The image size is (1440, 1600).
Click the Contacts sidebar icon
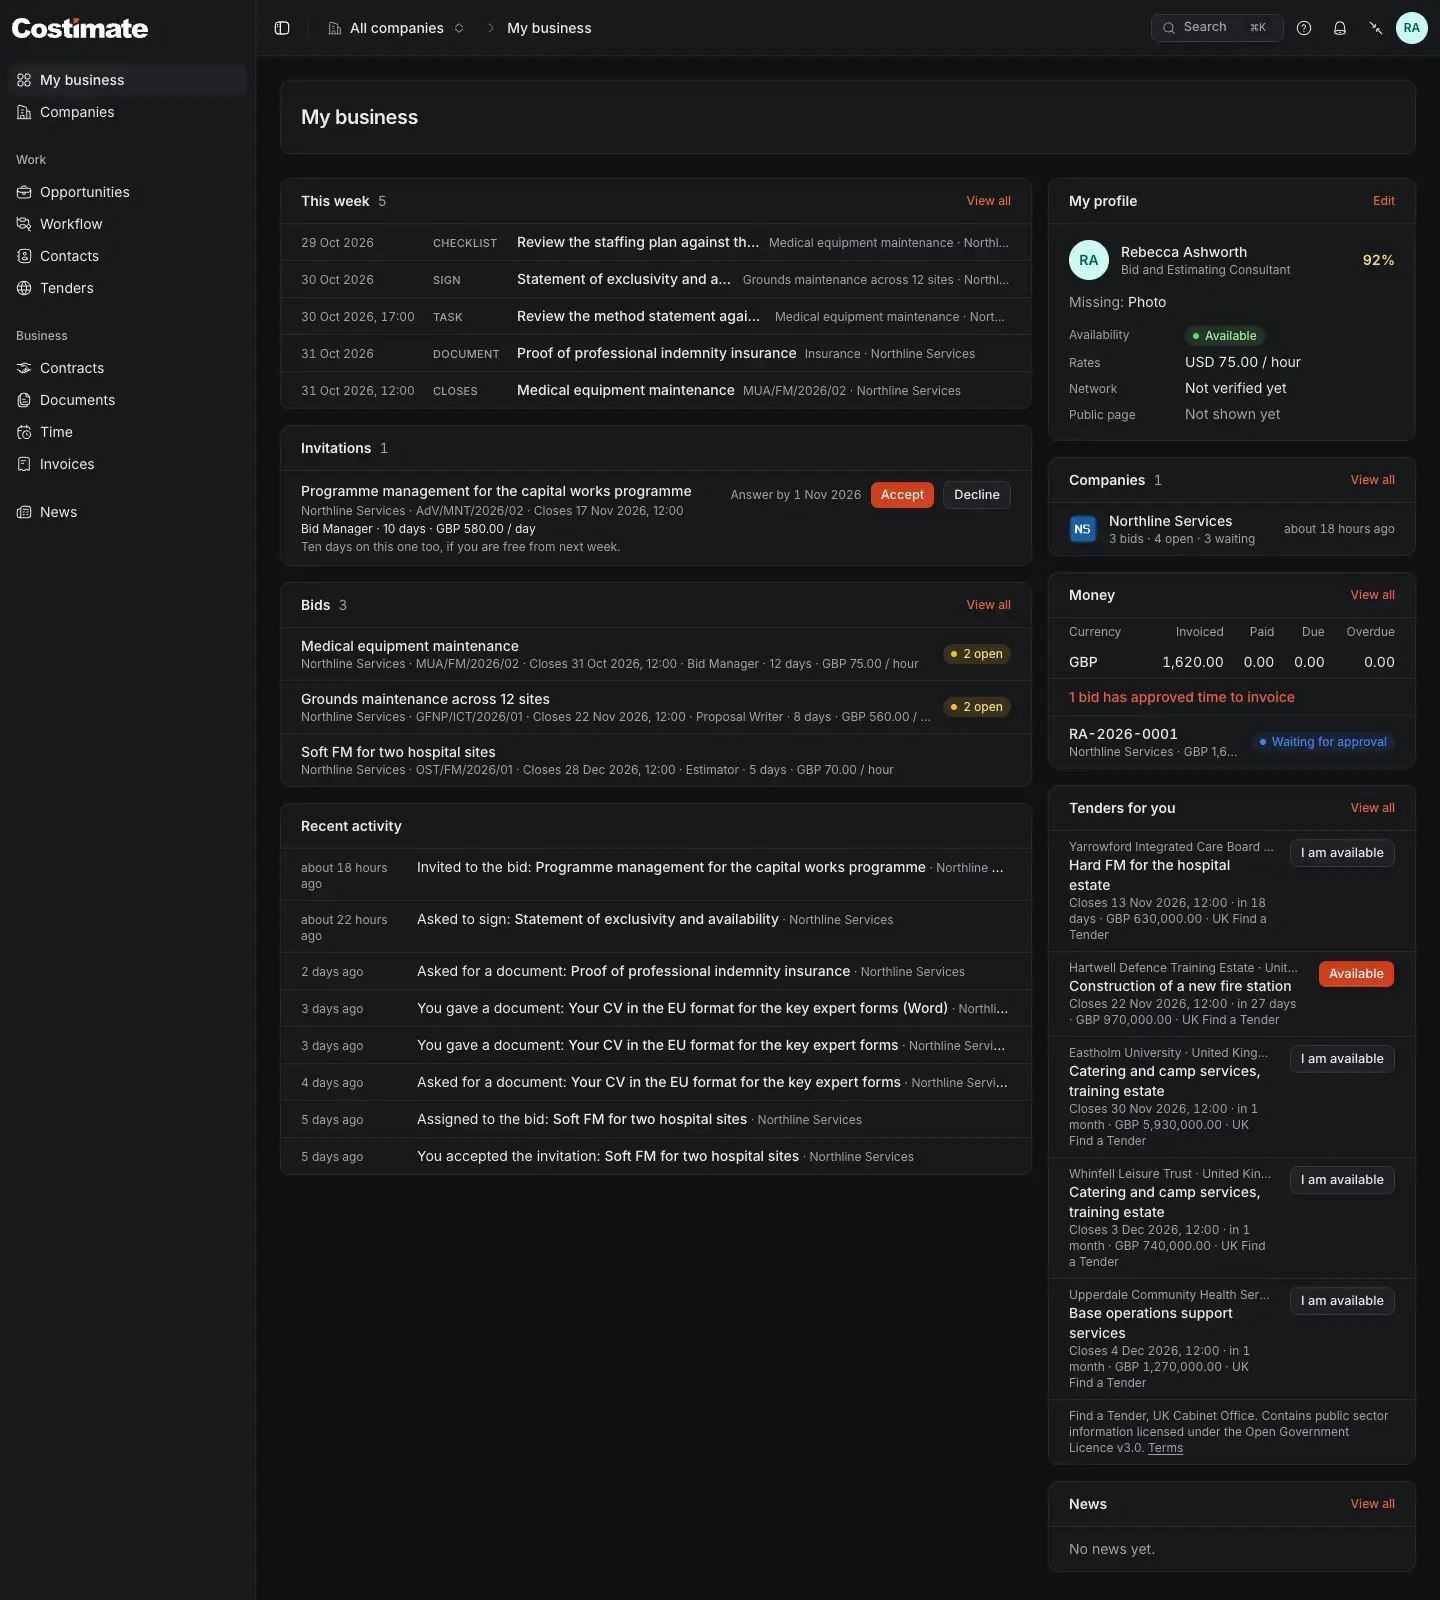24,256
